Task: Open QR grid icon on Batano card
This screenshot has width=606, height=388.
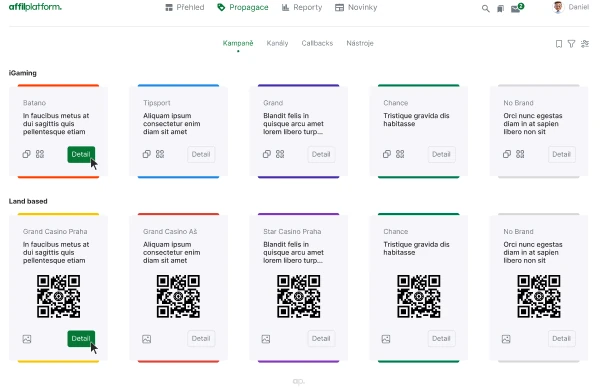Action: pos(40,154)
